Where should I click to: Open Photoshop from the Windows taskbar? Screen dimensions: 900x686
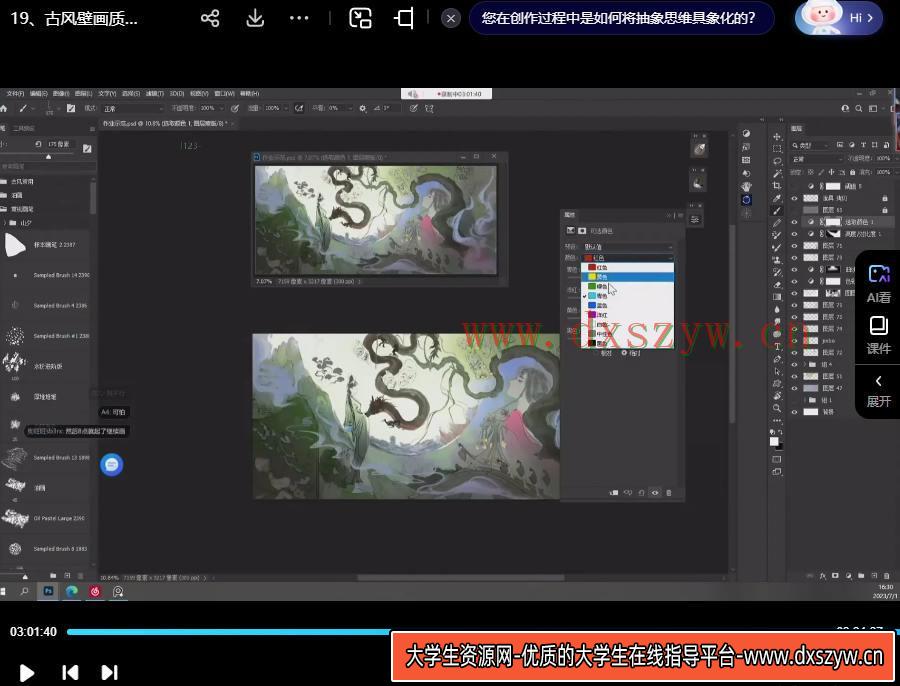48,591
